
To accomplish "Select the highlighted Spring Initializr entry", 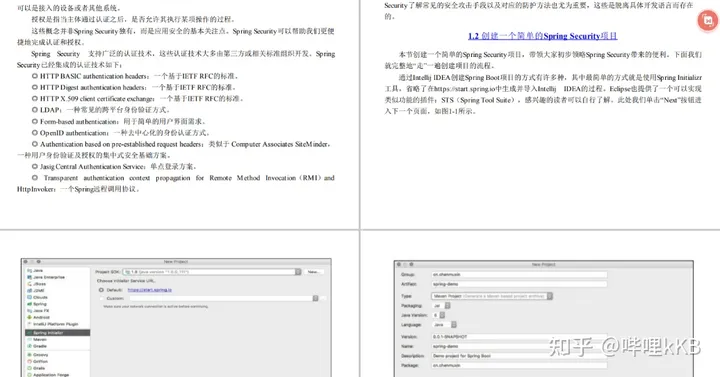I will pyautogui.click(x=57, y=332).
